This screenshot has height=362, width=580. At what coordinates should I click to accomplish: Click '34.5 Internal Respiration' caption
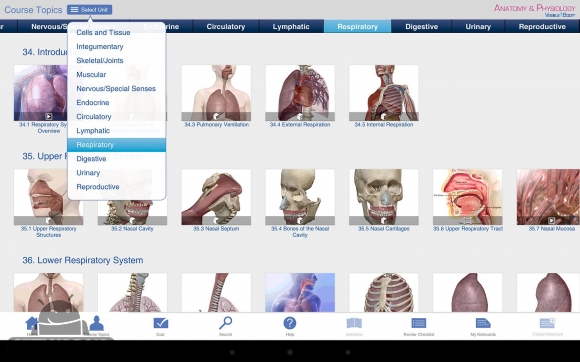coord(384,125)
